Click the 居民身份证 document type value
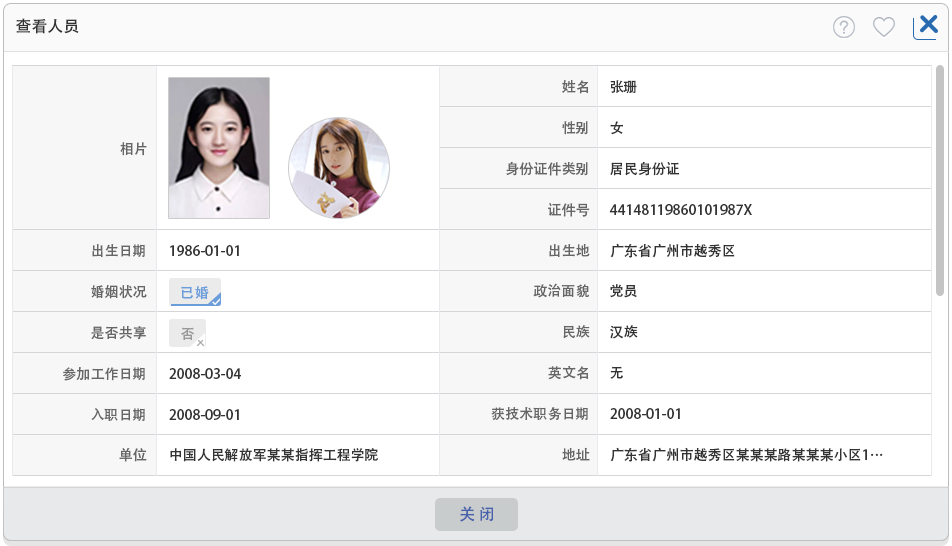The height and width of the screenshot is (546, 952). click(644, 169)
